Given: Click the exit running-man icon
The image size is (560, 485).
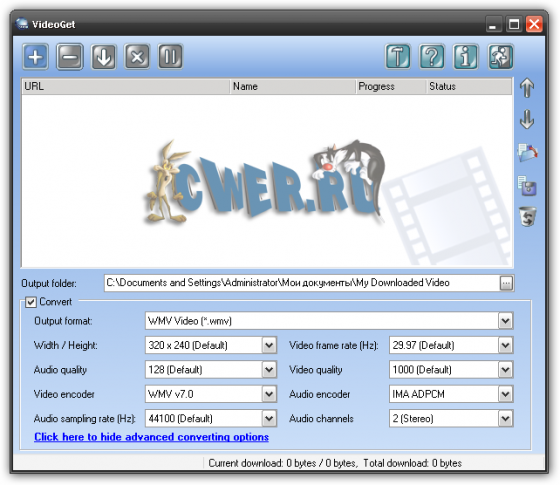Looking at the screenshot, I should coord(501,56).
